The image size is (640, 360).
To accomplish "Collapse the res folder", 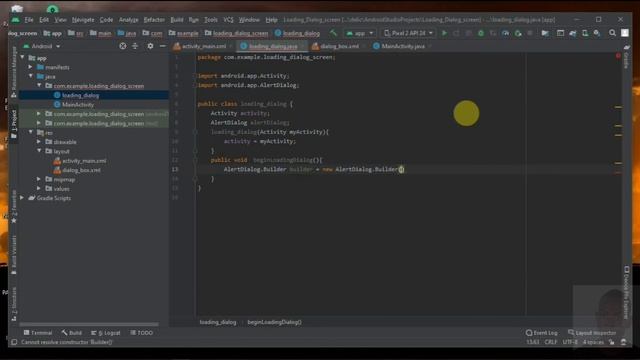I will (x=31, y=132).
